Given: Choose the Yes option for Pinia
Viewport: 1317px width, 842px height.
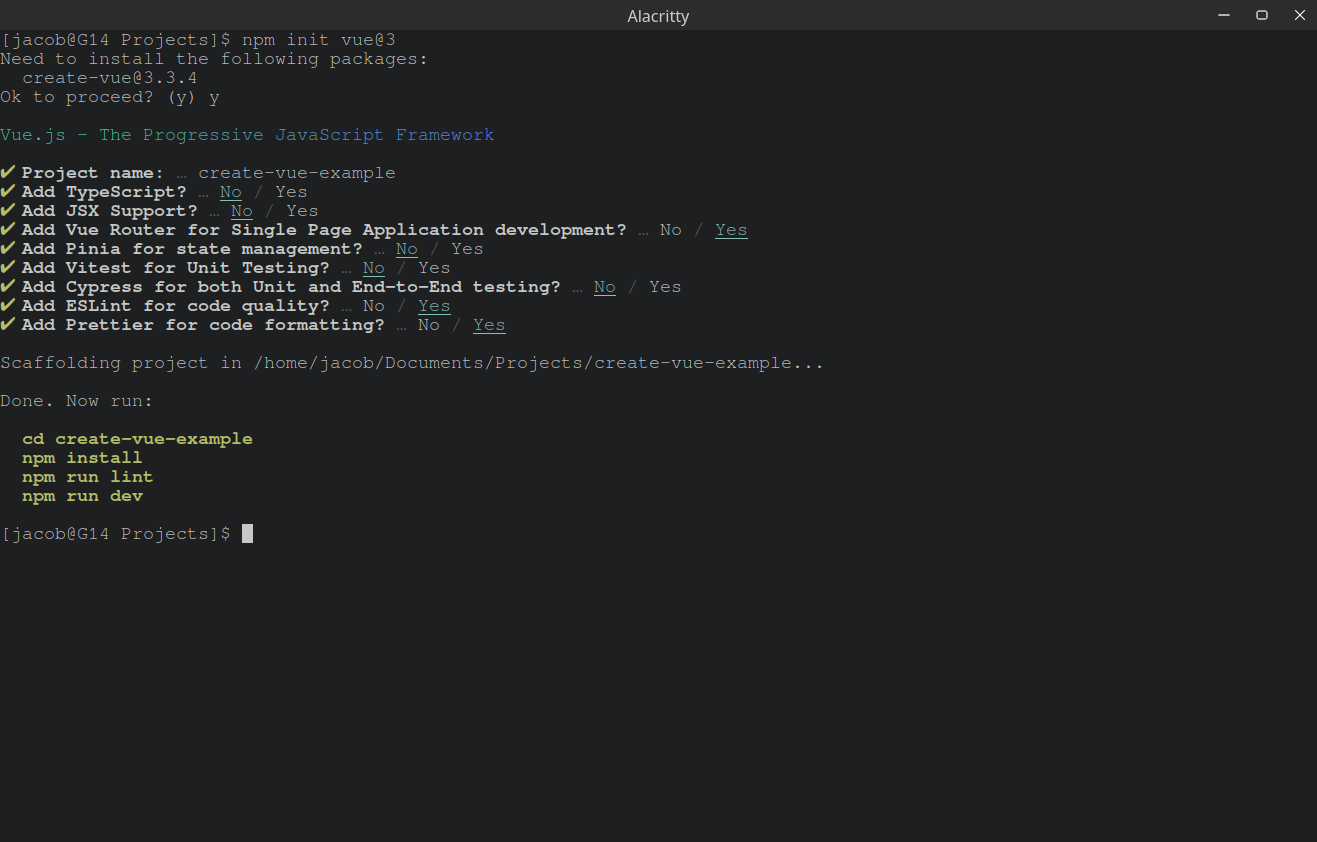Looking at the screenshot, I should (467, 249).
